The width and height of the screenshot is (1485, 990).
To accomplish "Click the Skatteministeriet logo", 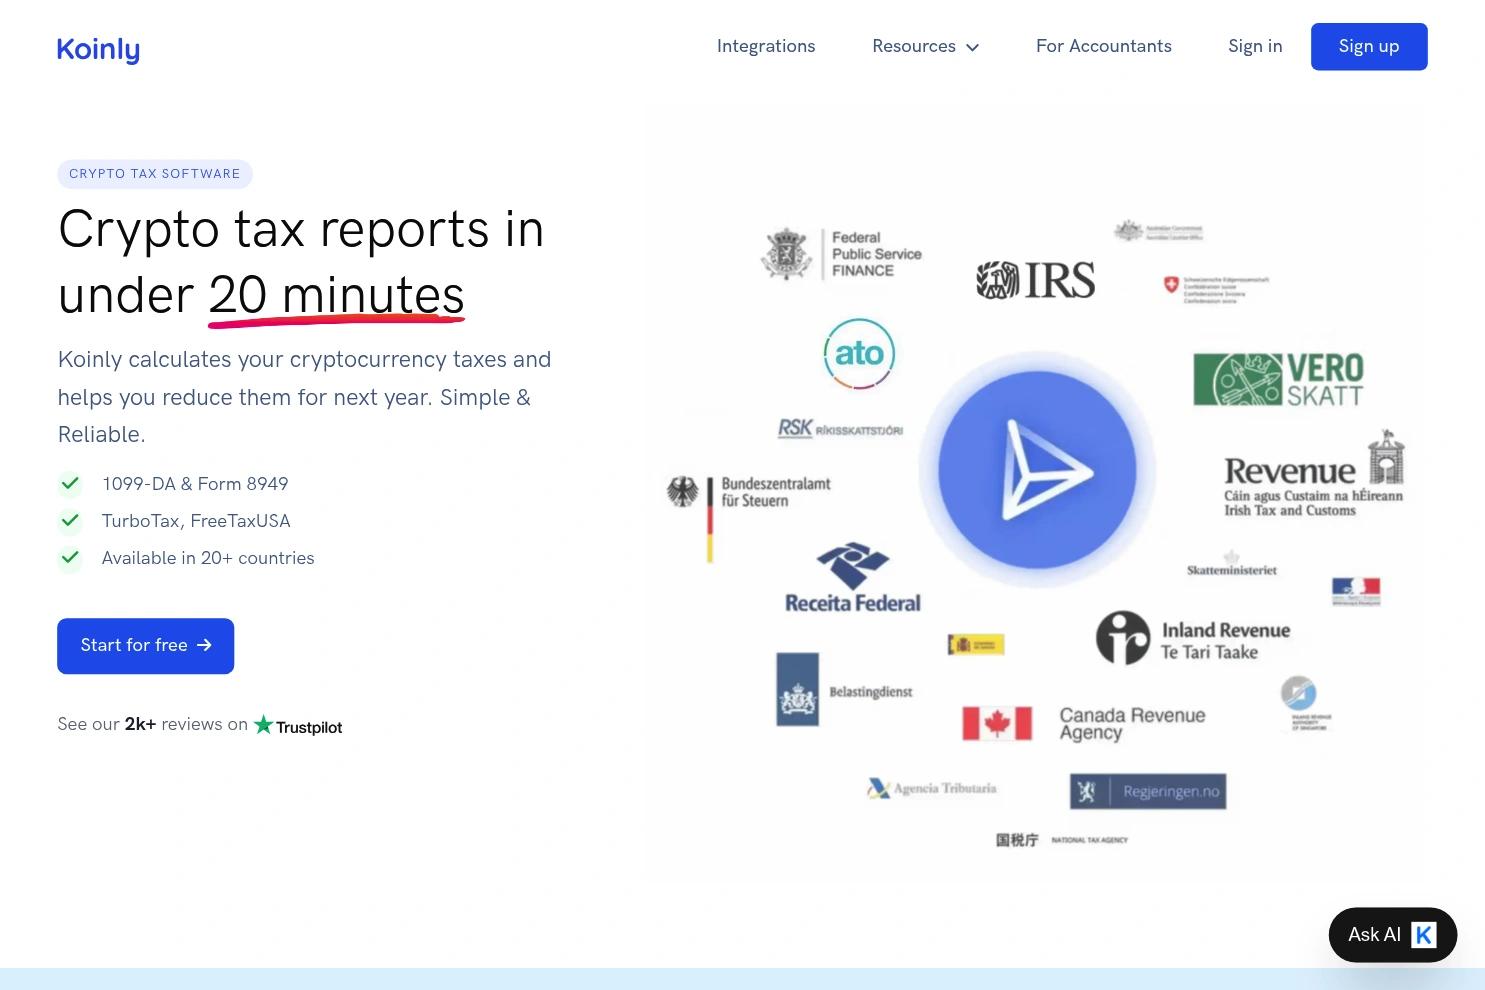I will [1232, 564].
